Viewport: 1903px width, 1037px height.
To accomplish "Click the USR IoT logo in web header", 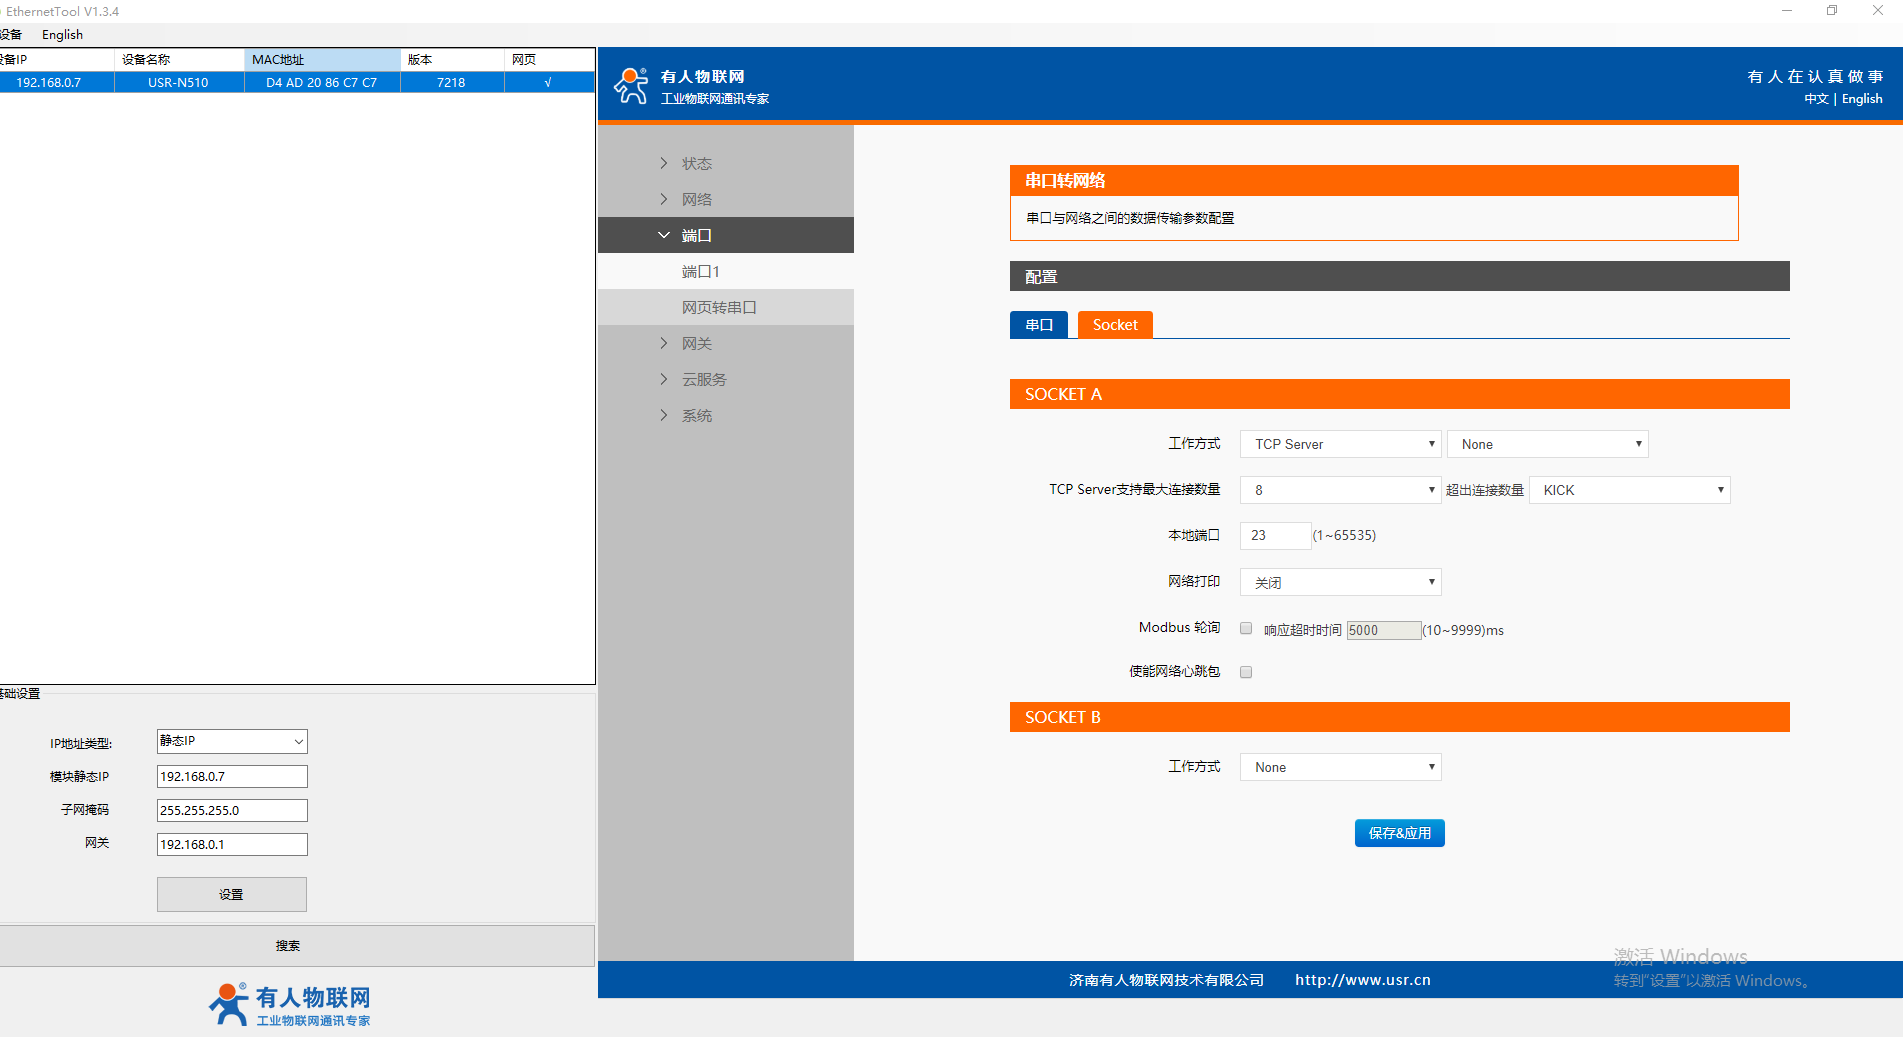I will [x=691, y=86].
